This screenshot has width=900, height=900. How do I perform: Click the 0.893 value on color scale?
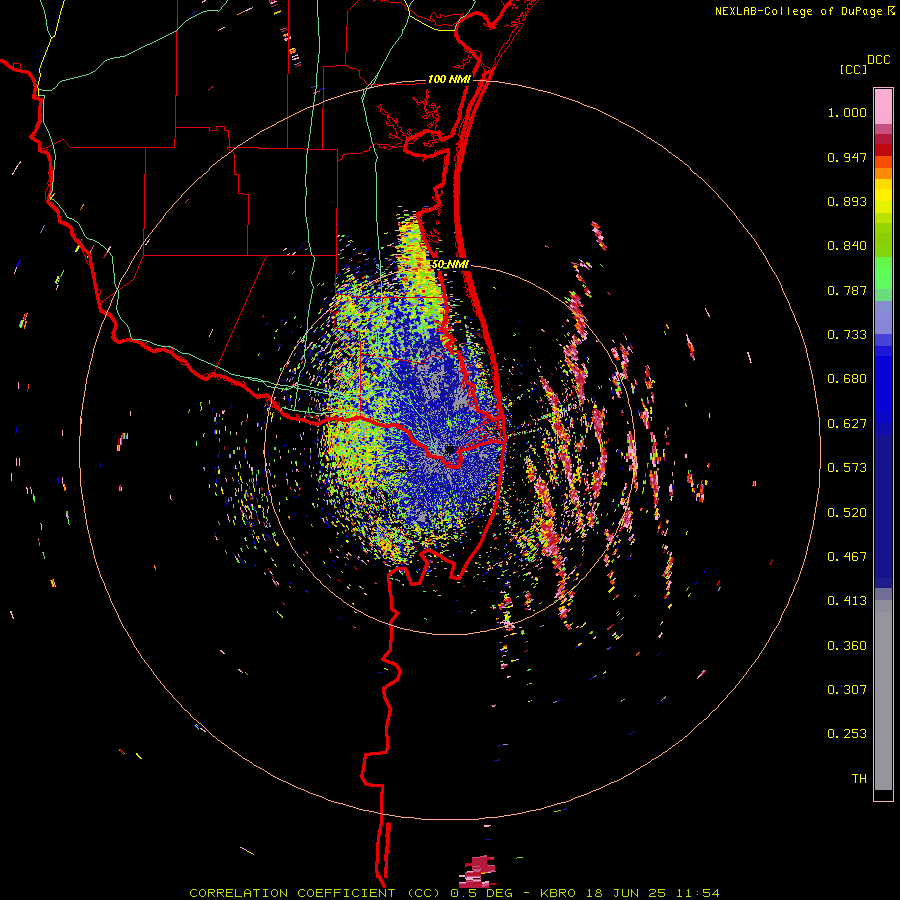847,201
